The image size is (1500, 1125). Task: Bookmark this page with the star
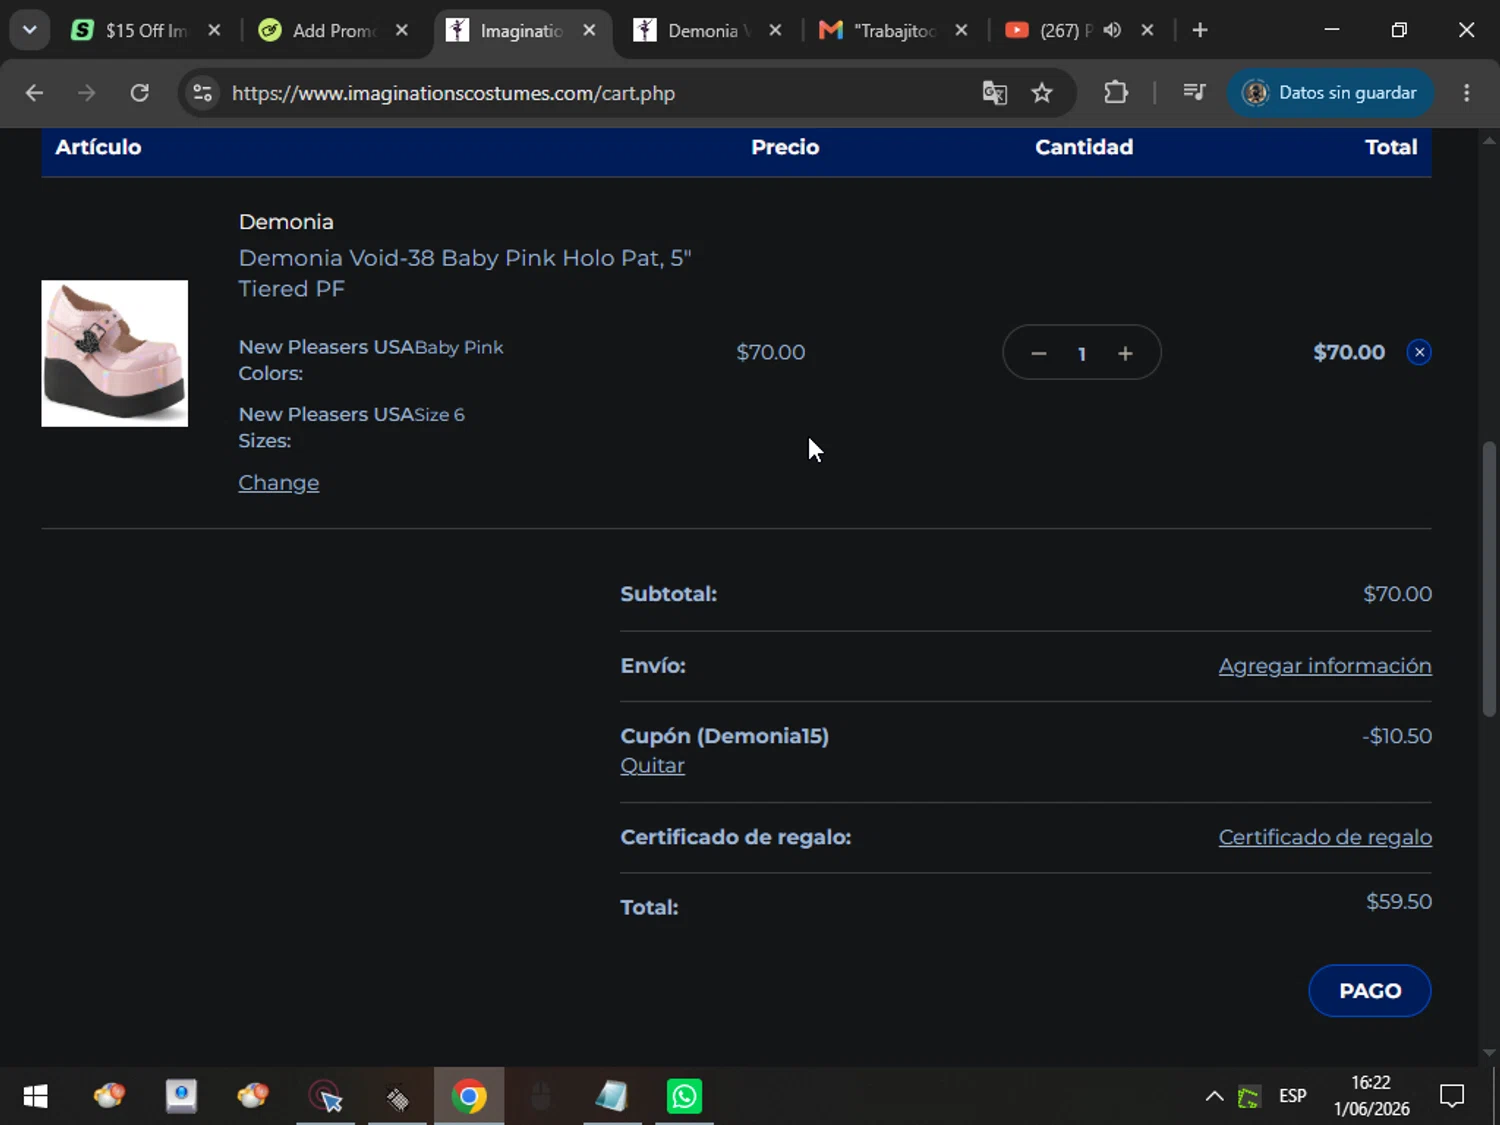1042,93
